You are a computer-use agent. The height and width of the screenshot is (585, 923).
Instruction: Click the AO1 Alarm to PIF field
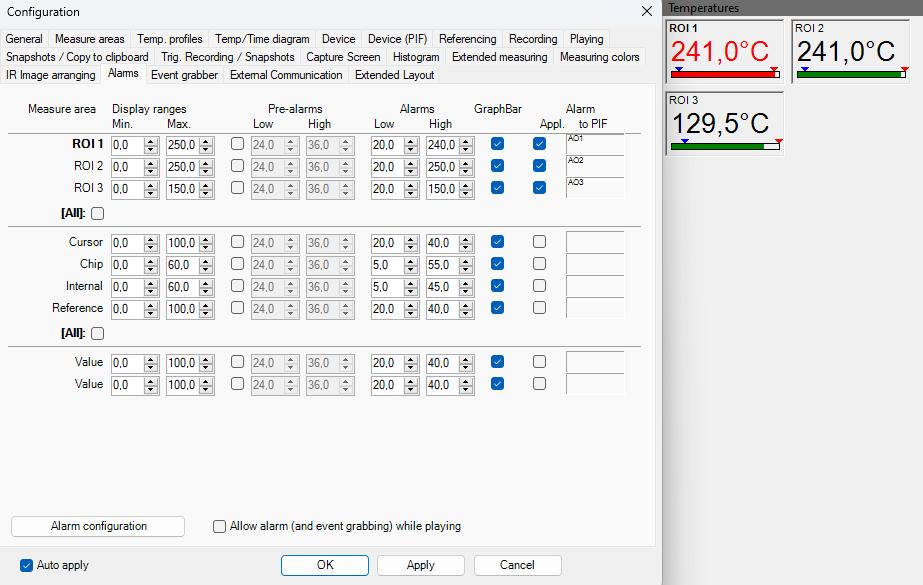click(x=594, y=143)
